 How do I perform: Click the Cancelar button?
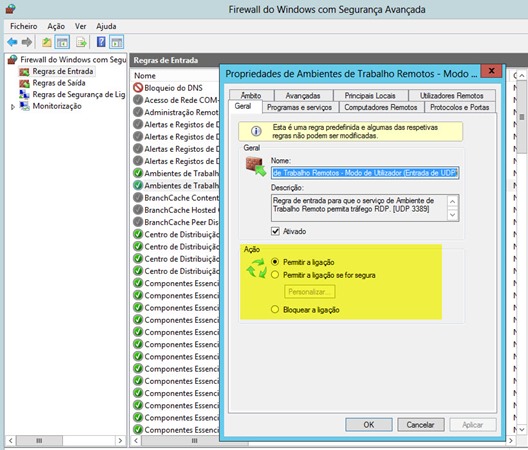click(x=421, y=425)
